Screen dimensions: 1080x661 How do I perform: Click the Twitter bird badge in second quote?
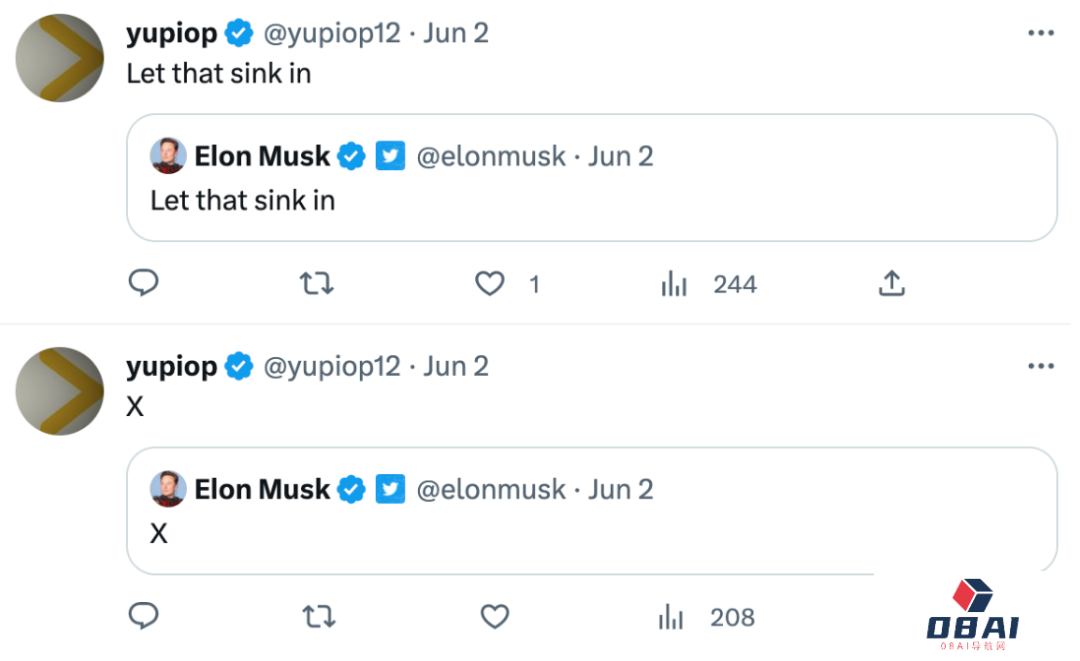(390, 489)
